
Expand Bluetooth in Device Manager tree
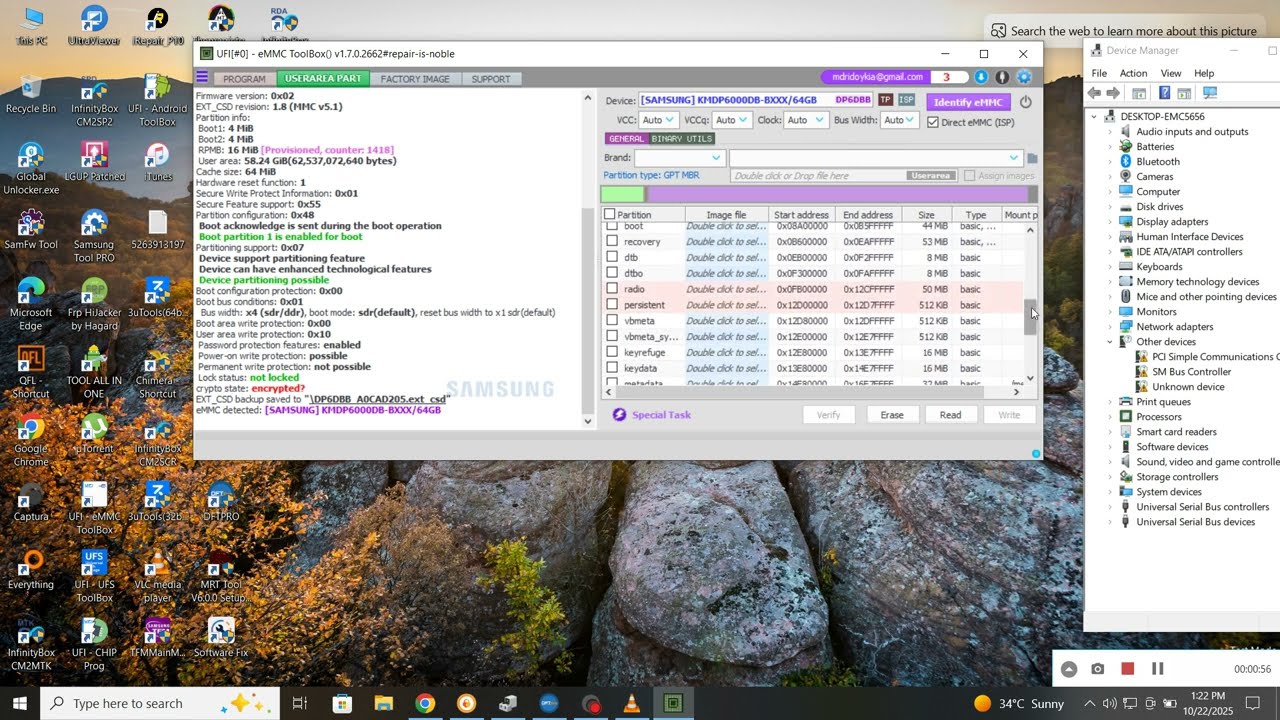pyautogui.click(x=1110, y=162)
